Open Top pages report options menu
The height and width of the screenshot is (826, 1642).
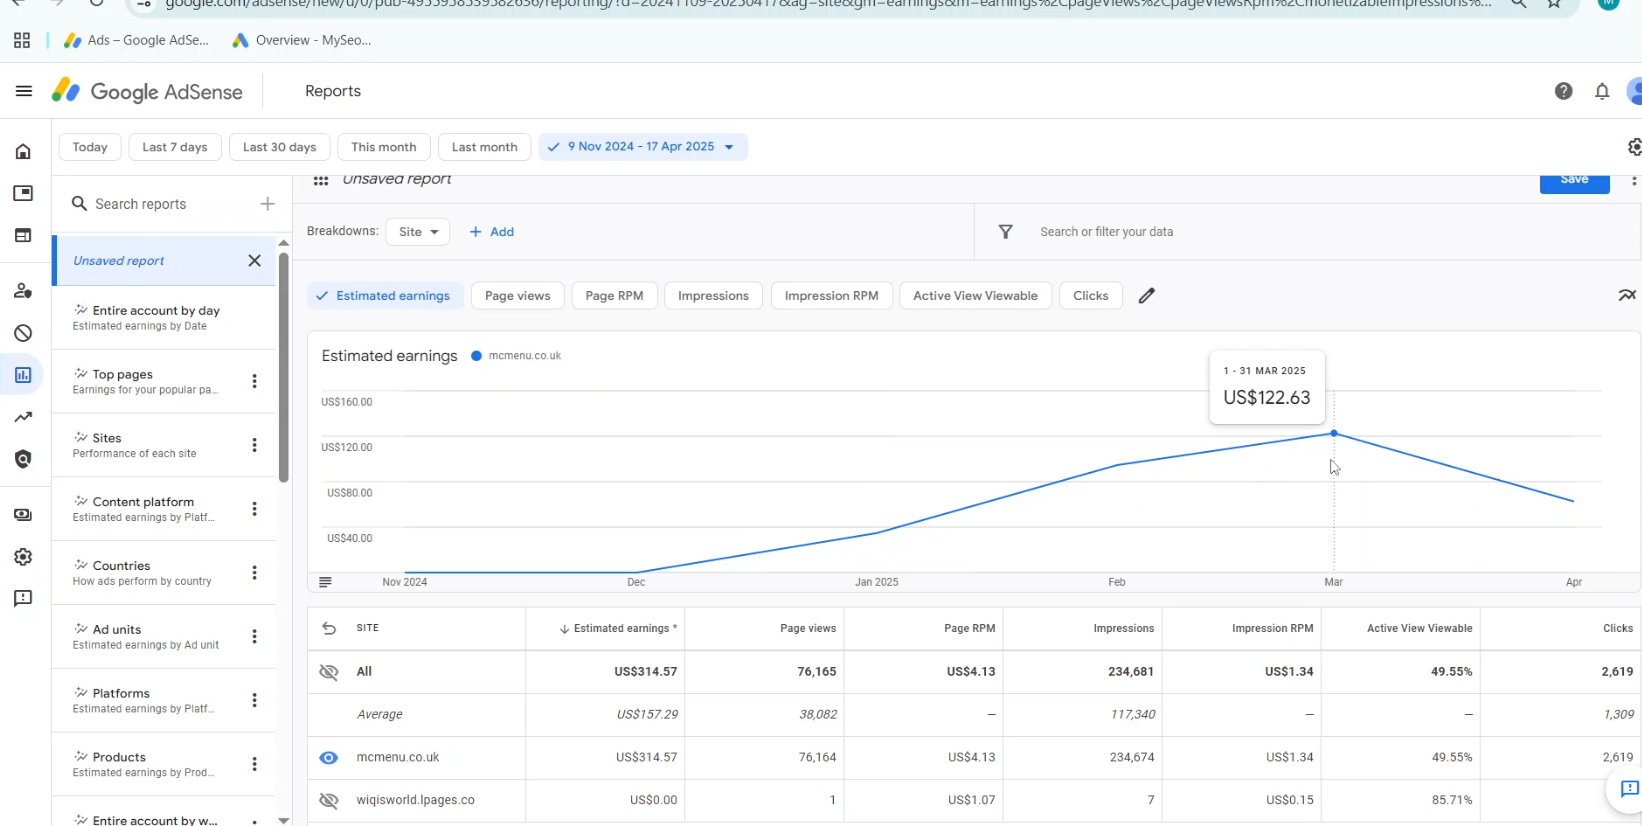point(254,381)
